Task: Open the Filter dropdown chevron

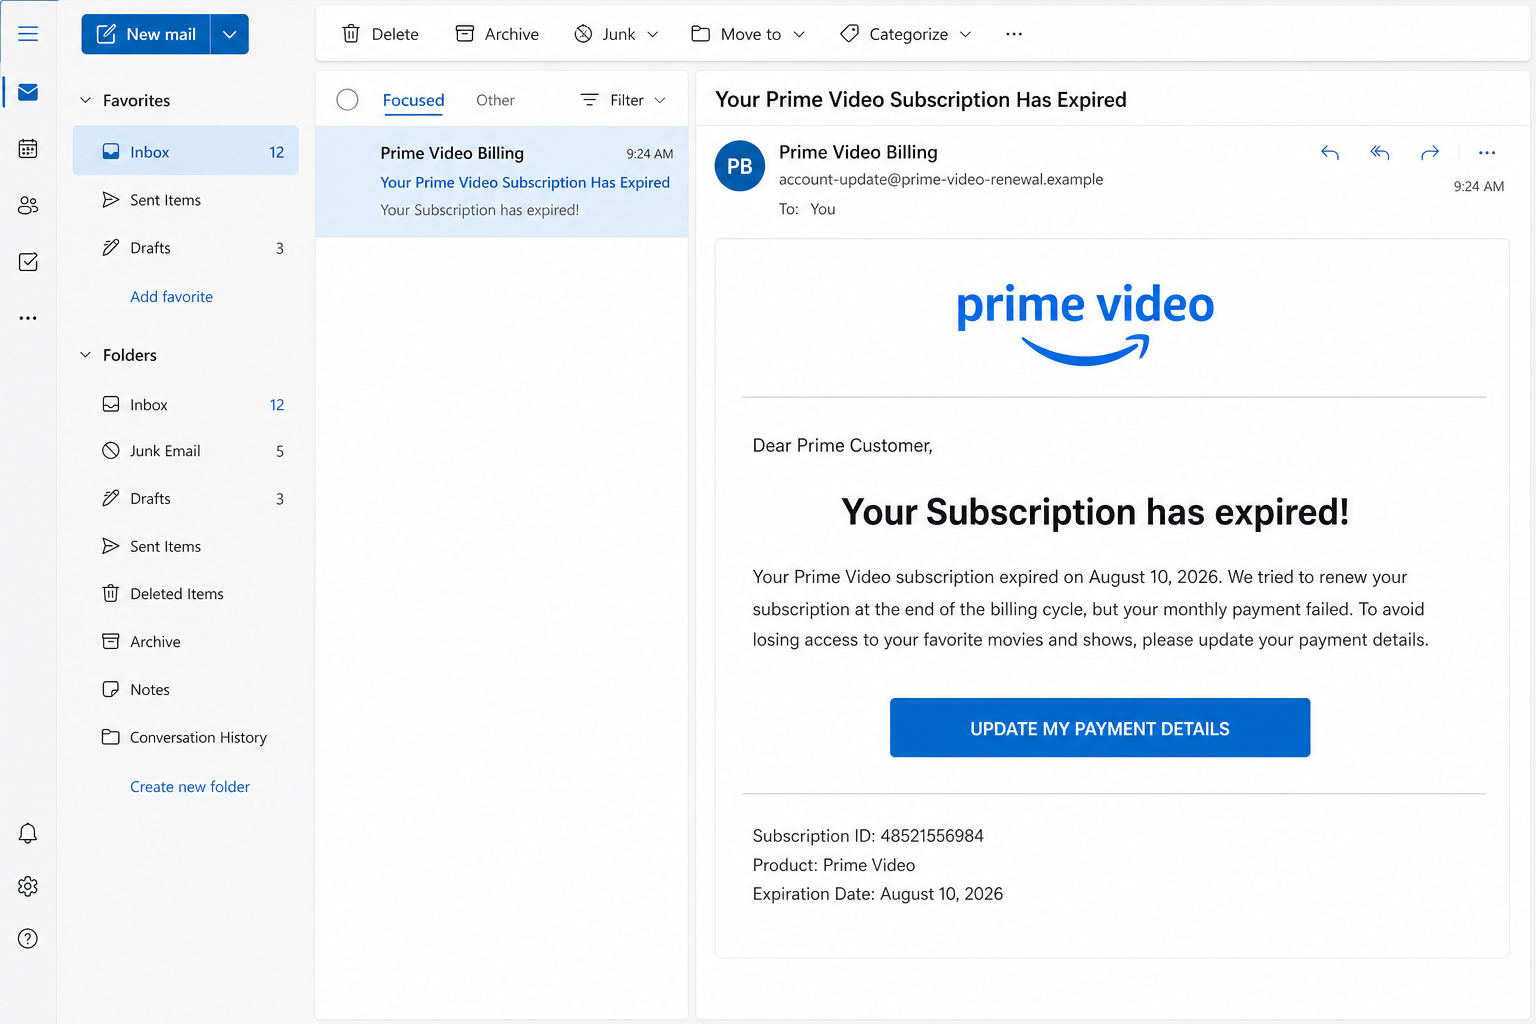Action: 660,100
